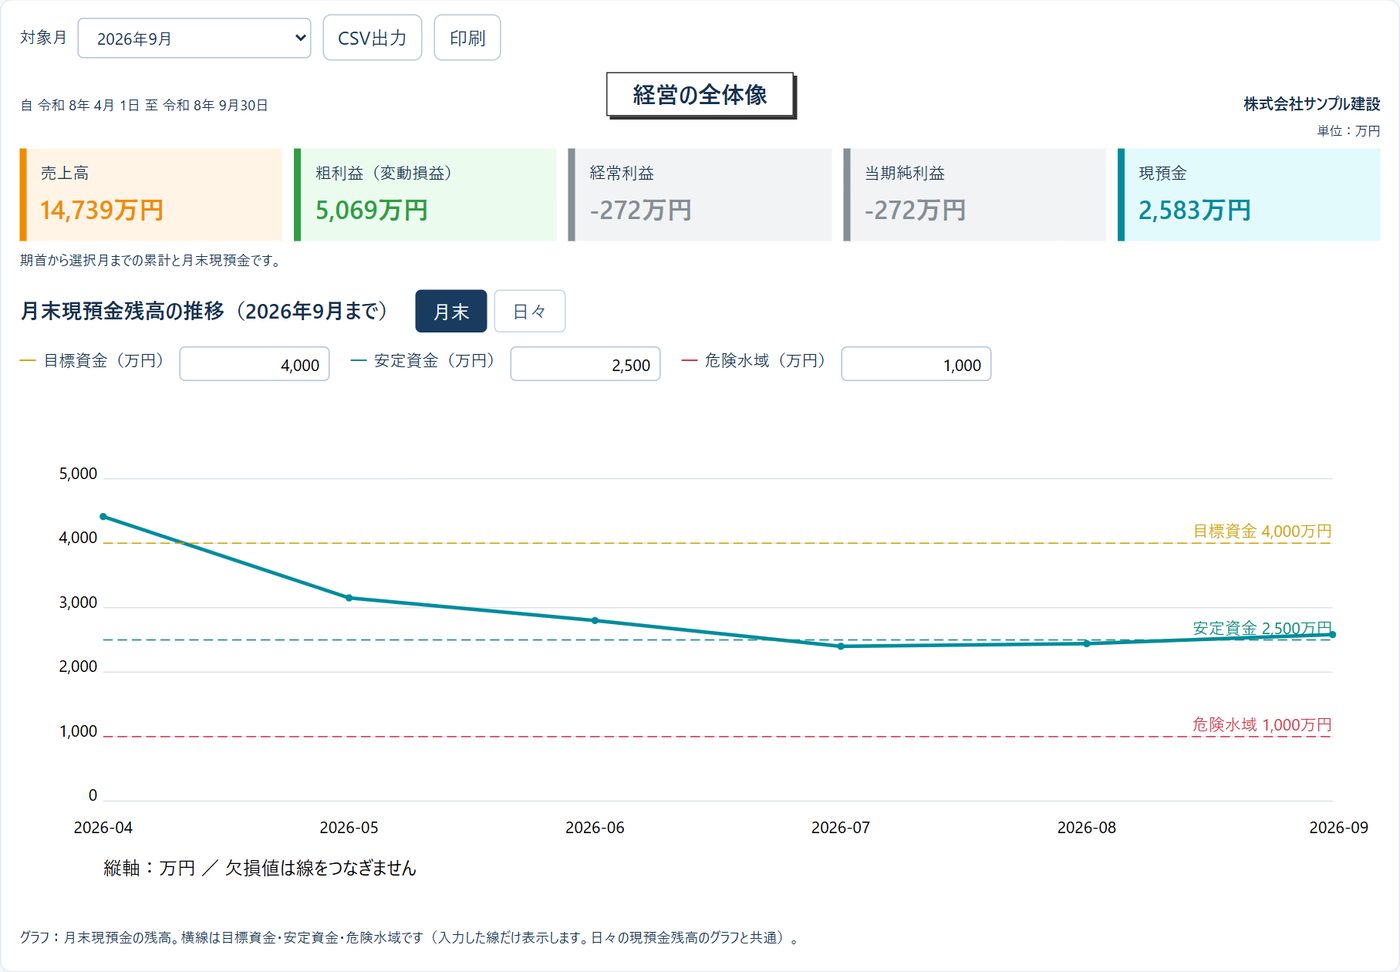The height and width of the screenshot is (972, 1400).
Task: Click the 2026-04 data point on chart
Action: (103, 517)
